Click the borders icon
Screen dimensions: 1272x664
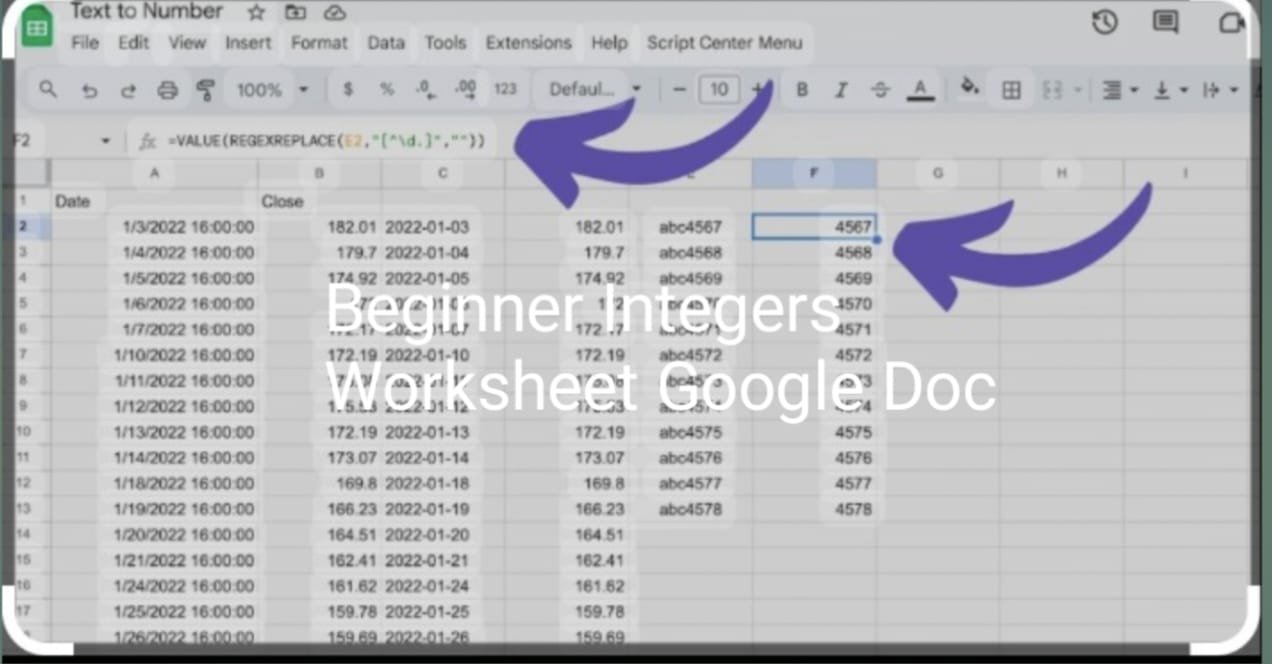click(x=1012, y=90)
